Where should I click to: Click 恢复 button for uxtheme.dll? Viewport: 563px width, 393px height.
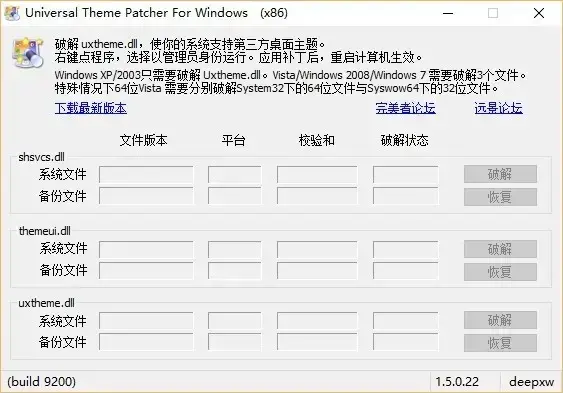500,343
